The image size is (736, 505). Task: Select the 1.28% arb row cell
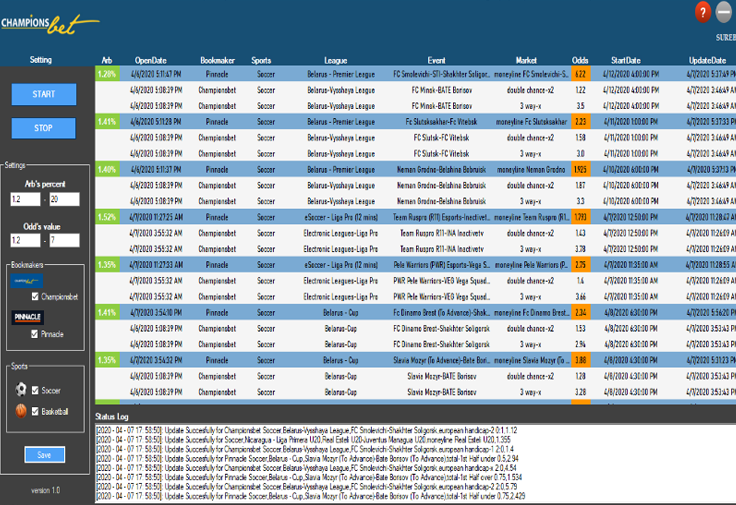point(107,74)
